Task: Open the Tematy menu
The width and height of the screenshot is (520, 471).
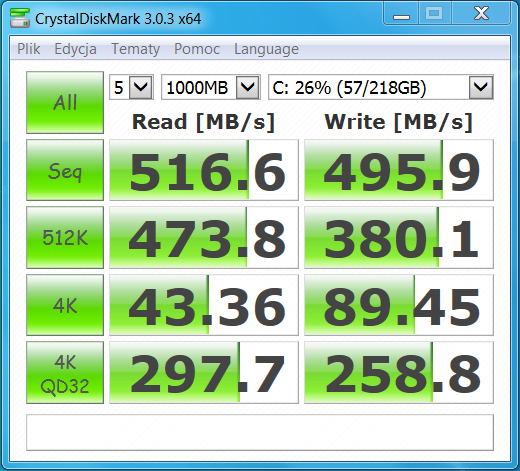Action: pyautogui.click(x=135, y=49)
